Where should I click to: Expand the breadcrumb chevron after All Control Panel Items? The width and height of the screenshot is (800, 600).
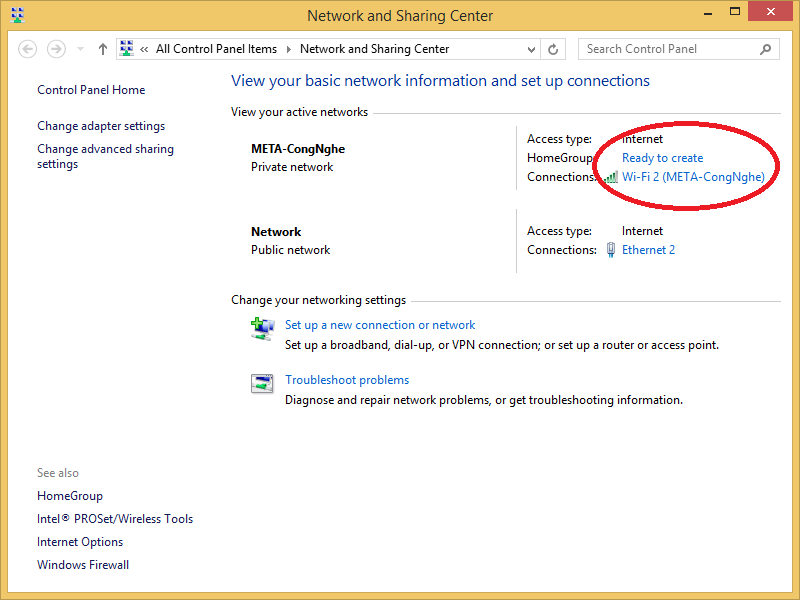288,49
